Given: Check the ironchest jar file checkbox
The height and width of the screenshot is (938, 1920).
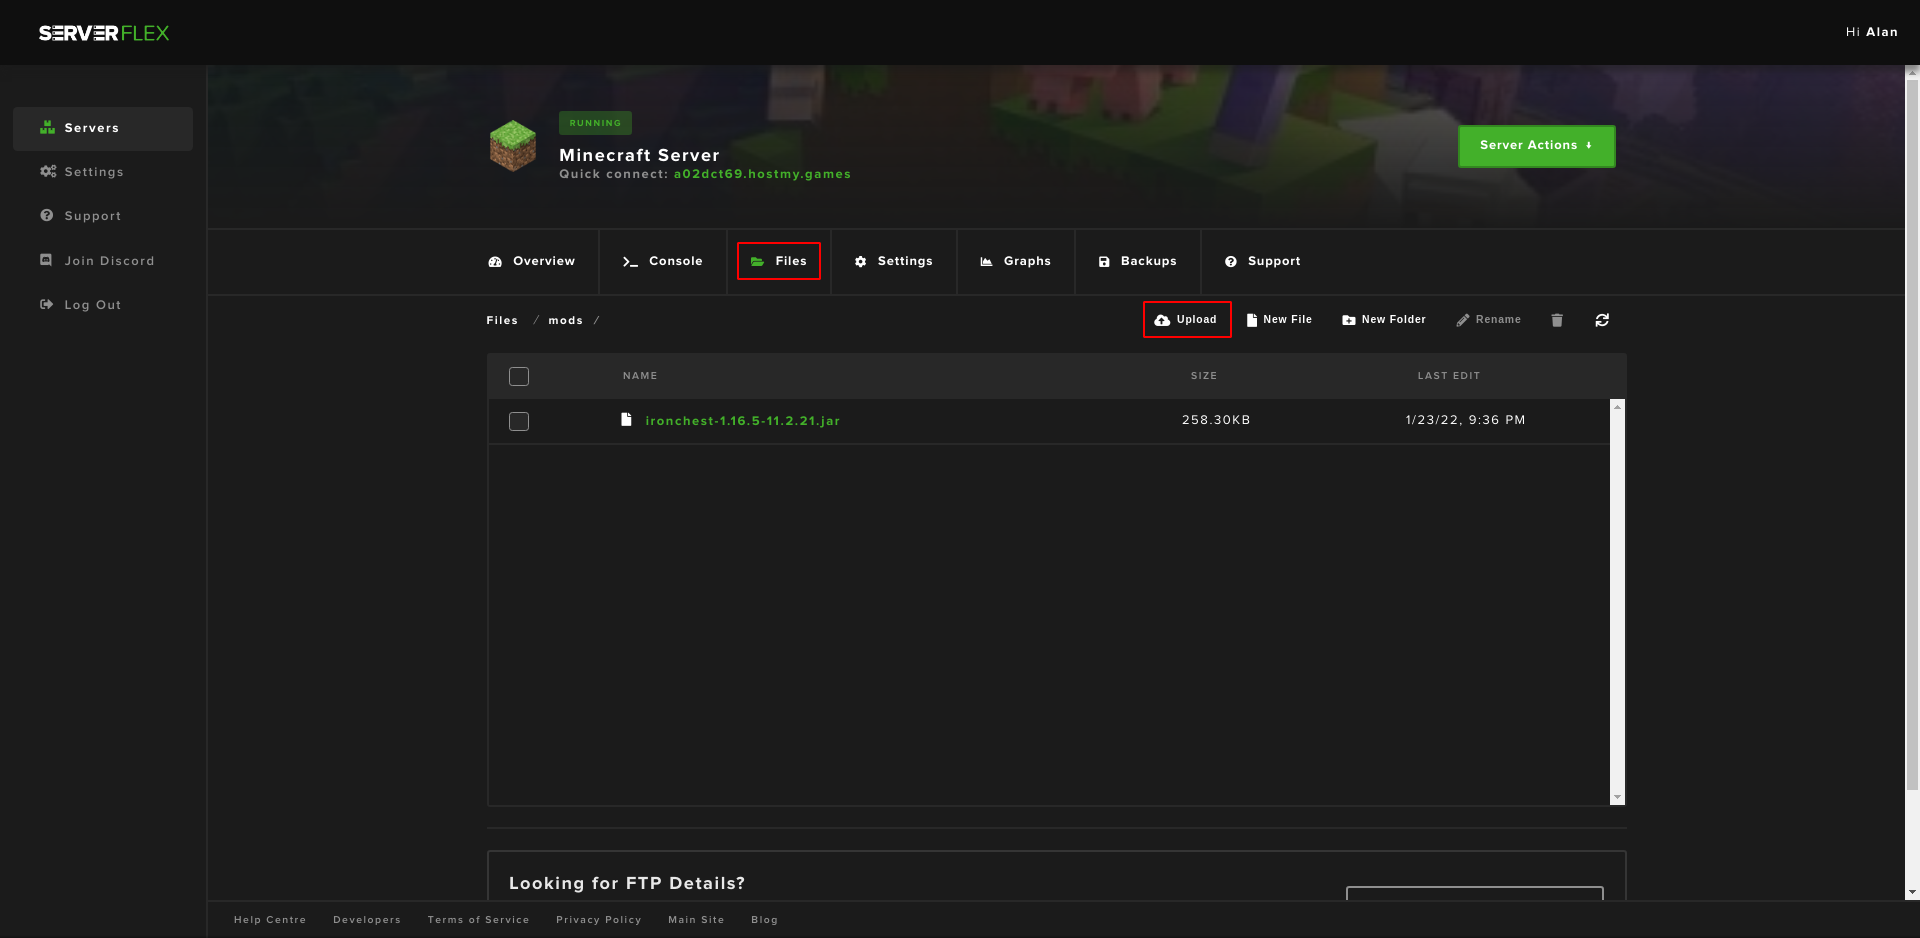Looking at the screenshot, I should [x=519, y=421].
